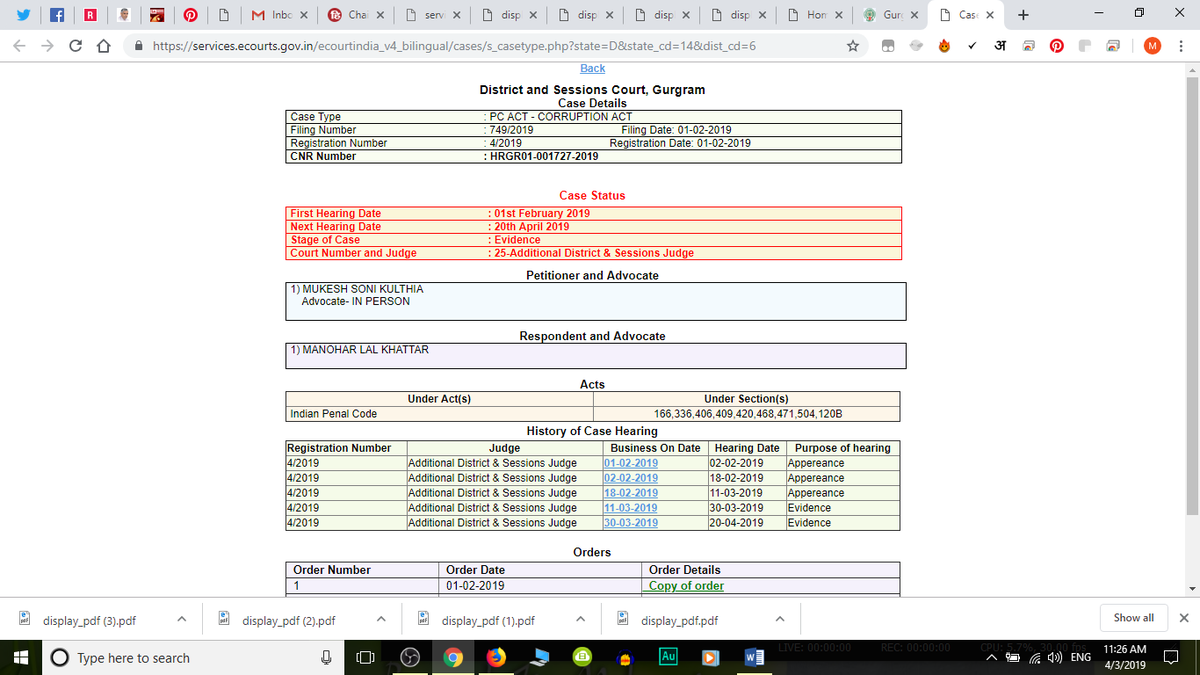
Task: Click Show all downloads button
Action: point(1133,618)
